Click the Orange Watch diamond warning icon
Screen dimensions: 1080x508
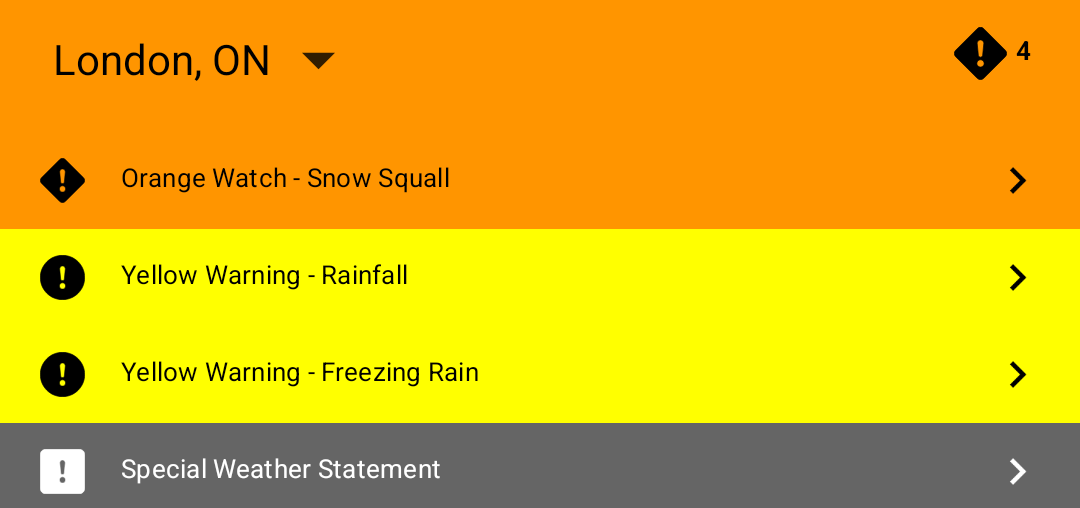tap(62, 180)
